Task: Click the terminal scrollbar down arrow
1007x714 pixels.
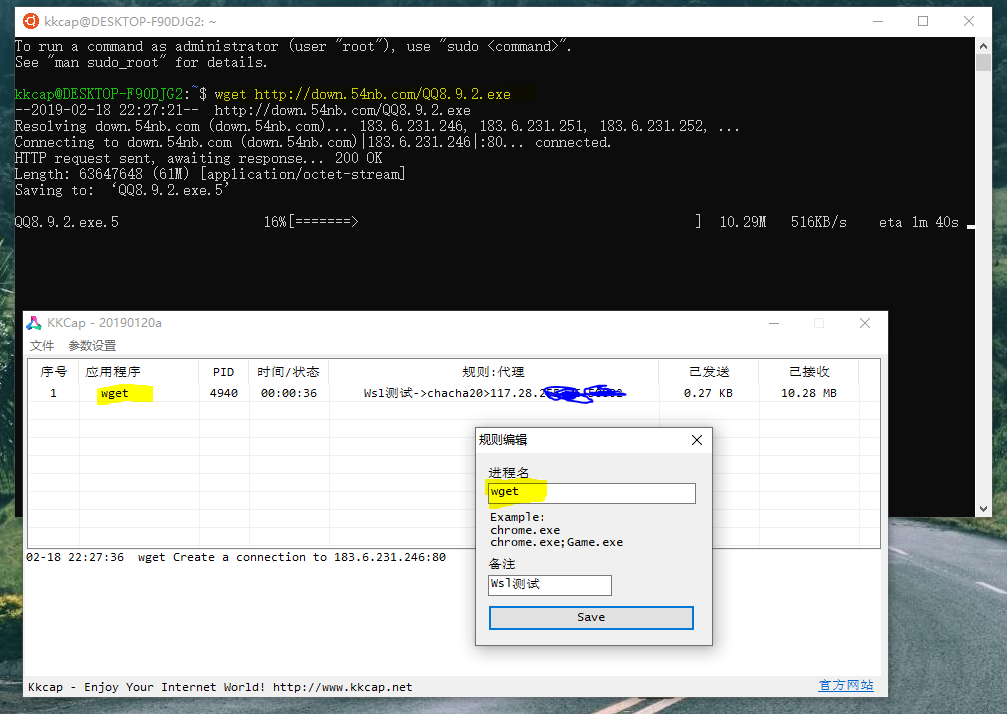Action: tap(983, 509)
